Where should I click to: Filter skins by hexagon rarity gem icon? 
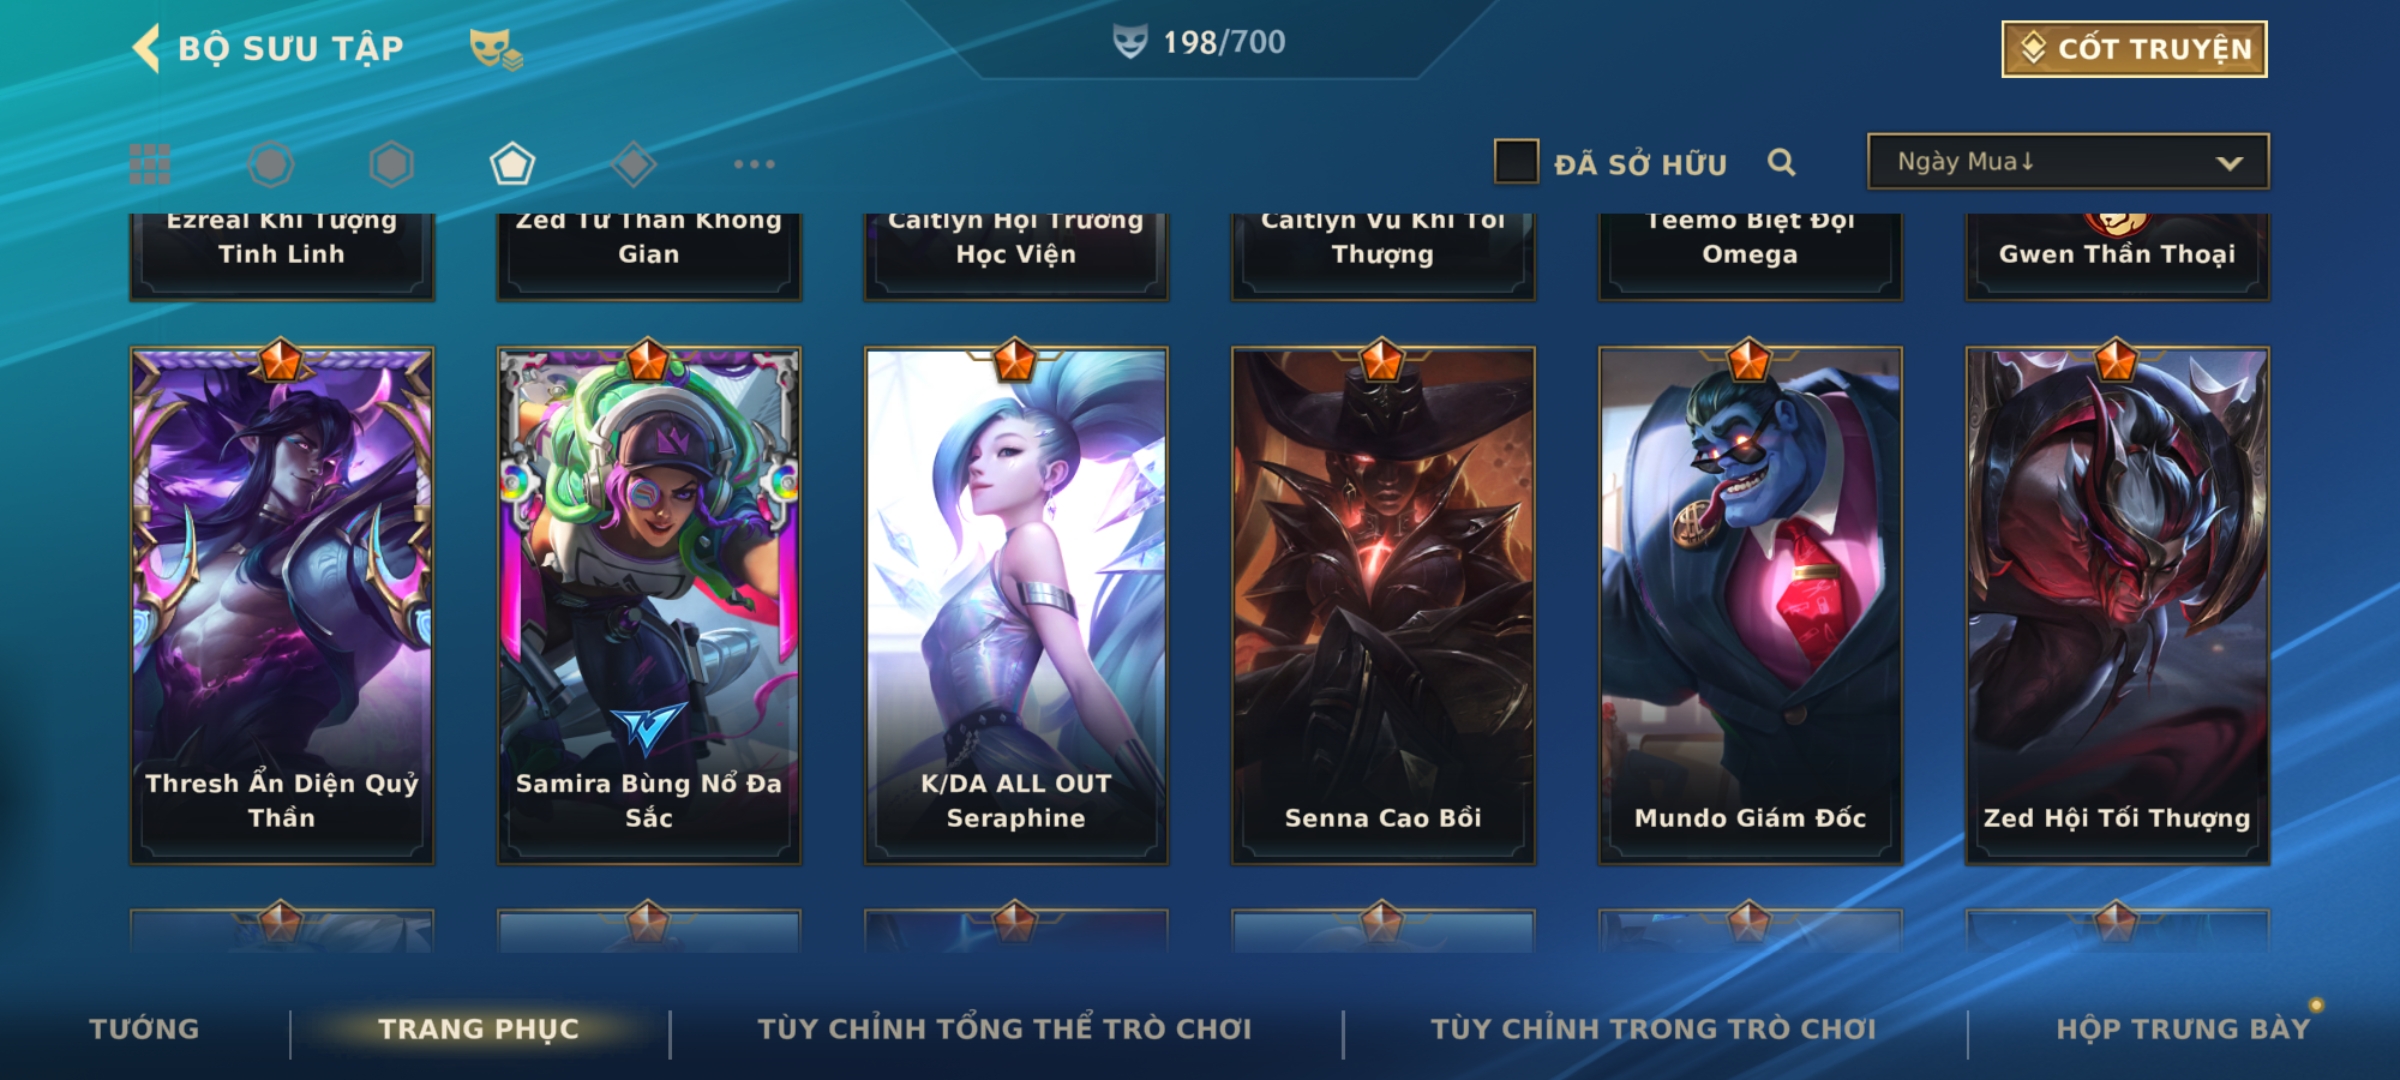click(x=391, y=164)
